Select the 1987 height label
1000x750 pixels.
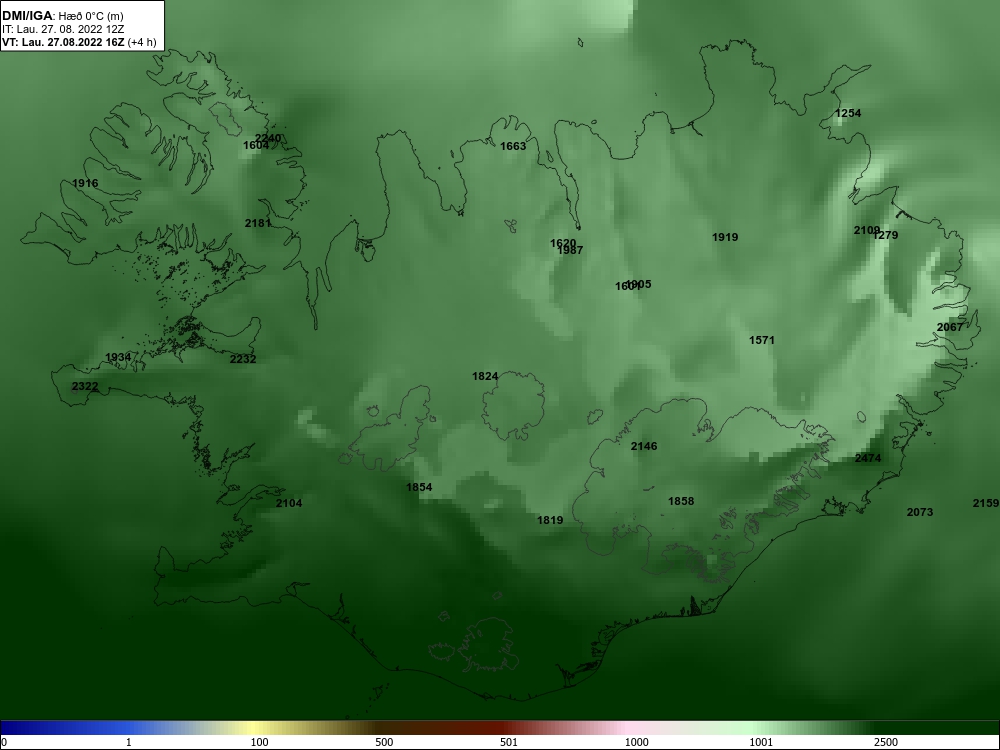570,251
